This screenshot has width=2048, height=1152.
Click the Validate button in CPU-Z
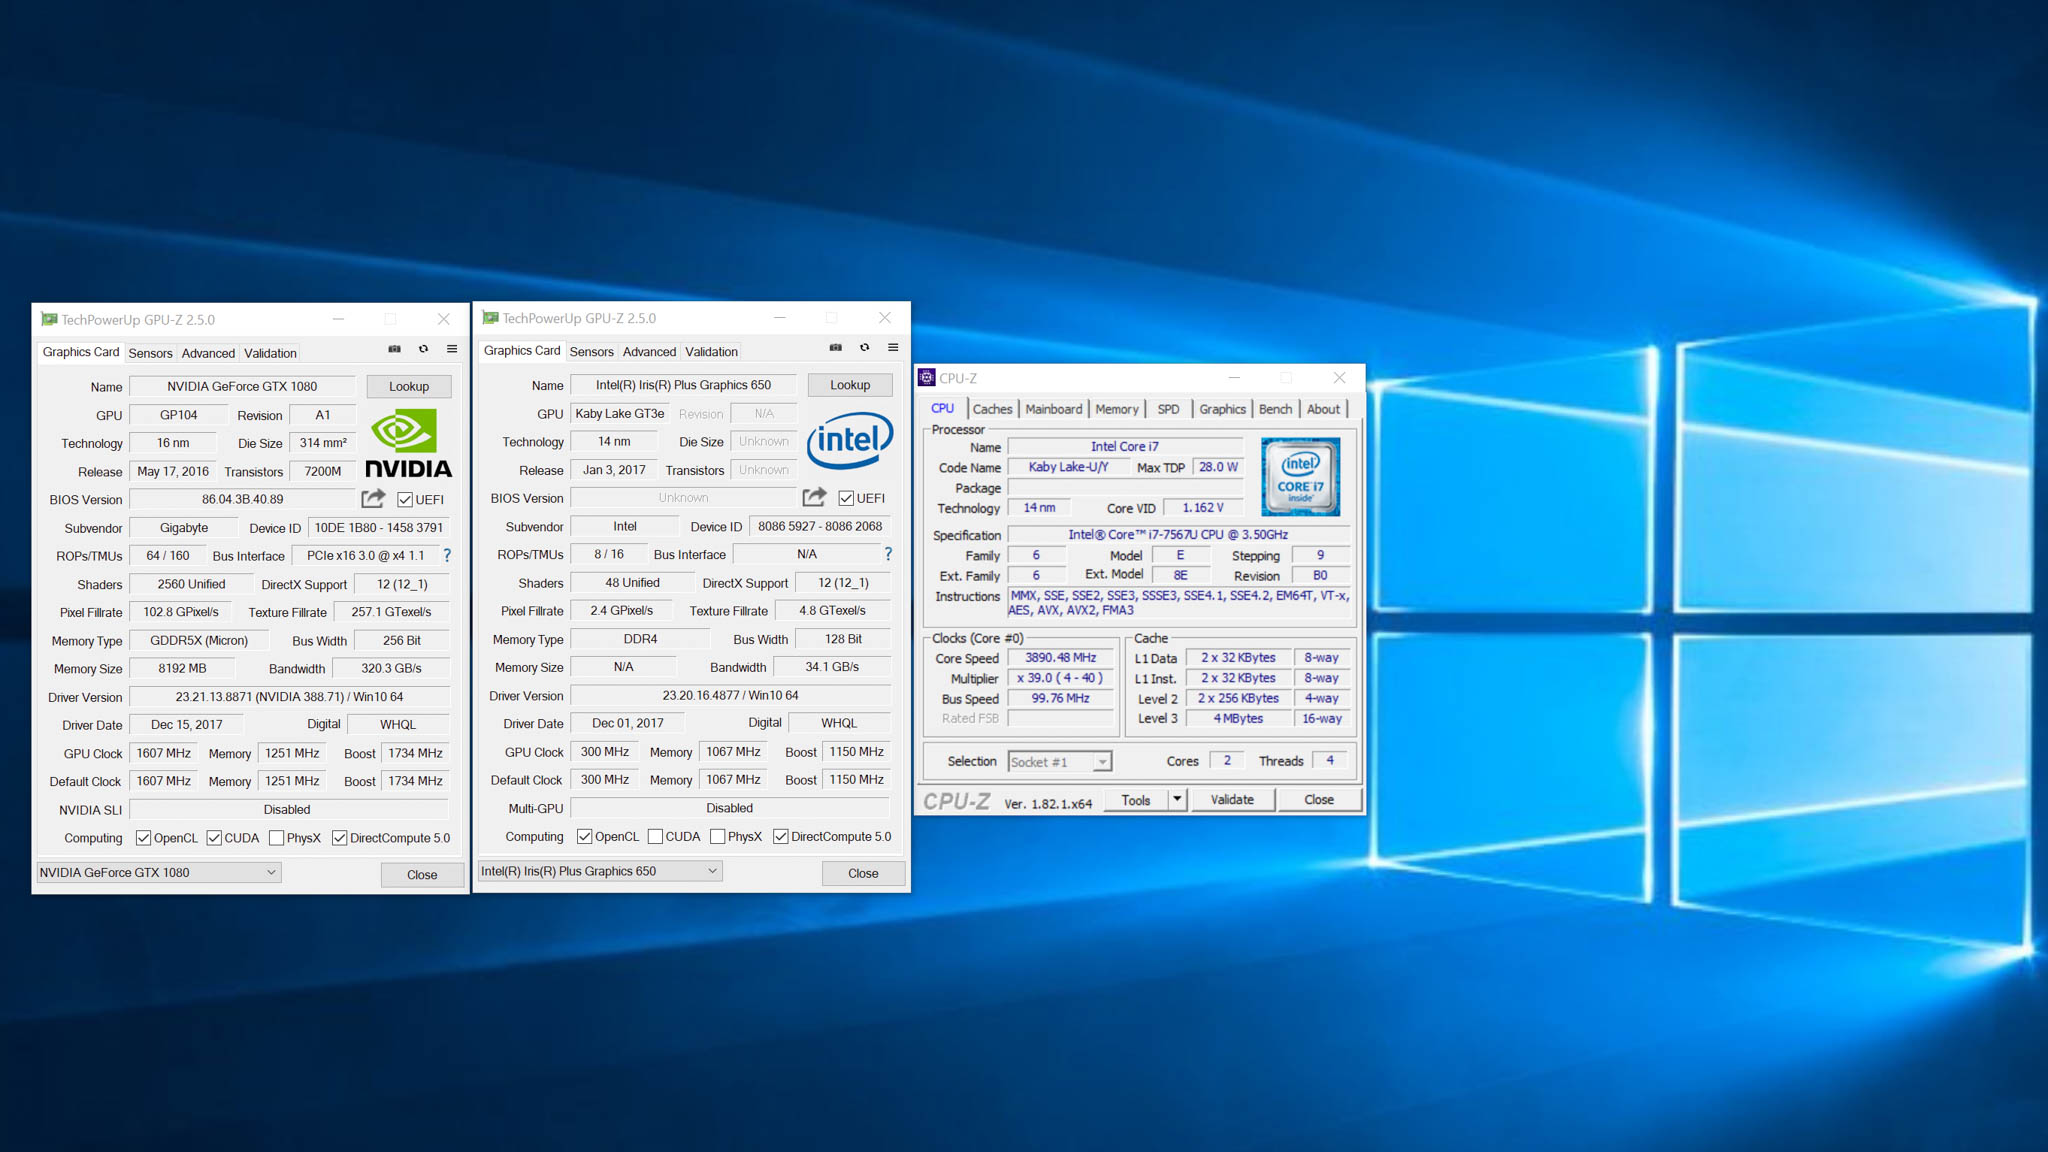pos(1232,799)
